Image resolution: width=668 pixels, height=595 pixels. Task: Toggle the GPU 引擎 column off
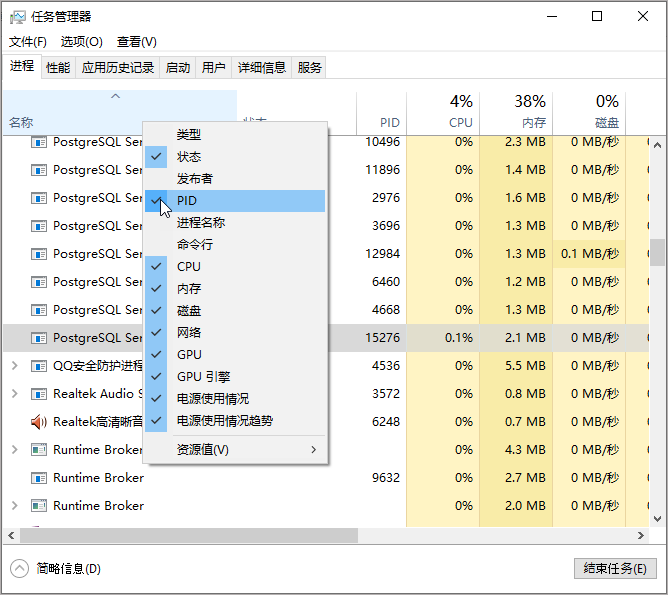pos(203,377)
